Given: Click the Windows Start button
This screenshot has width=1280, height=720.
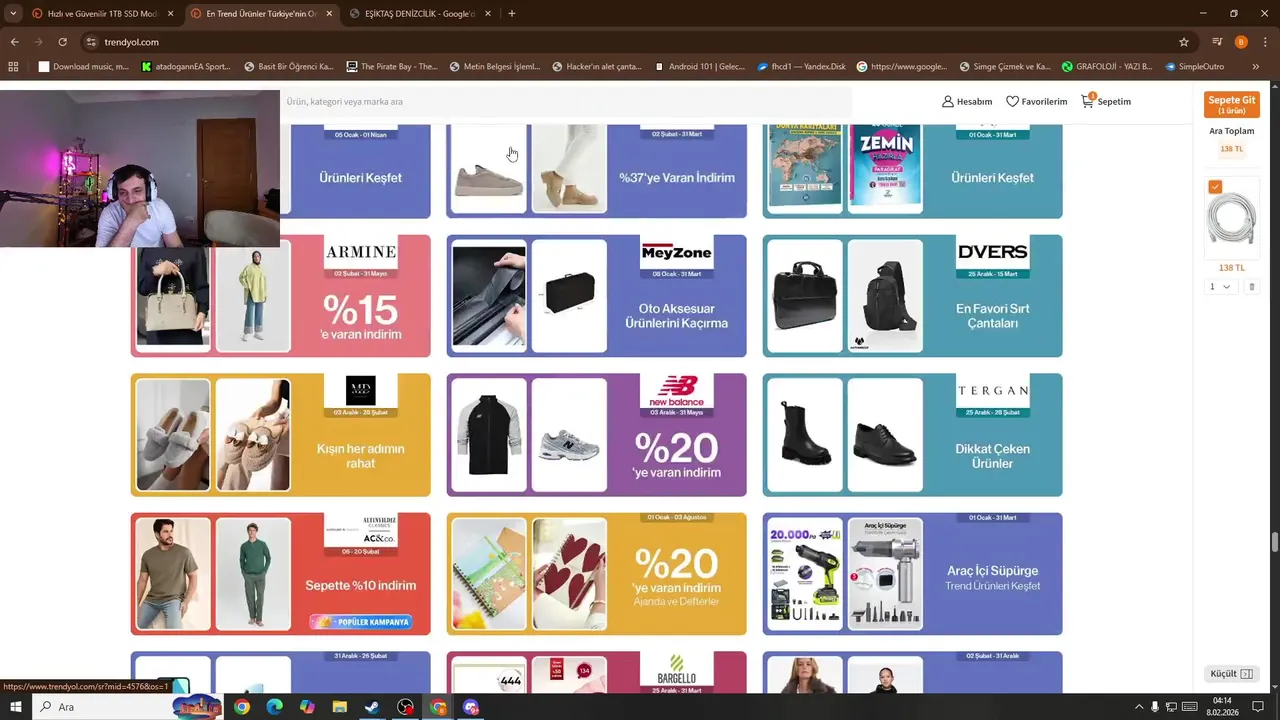Looking at the screenshot, I should (x=16, y=707).
